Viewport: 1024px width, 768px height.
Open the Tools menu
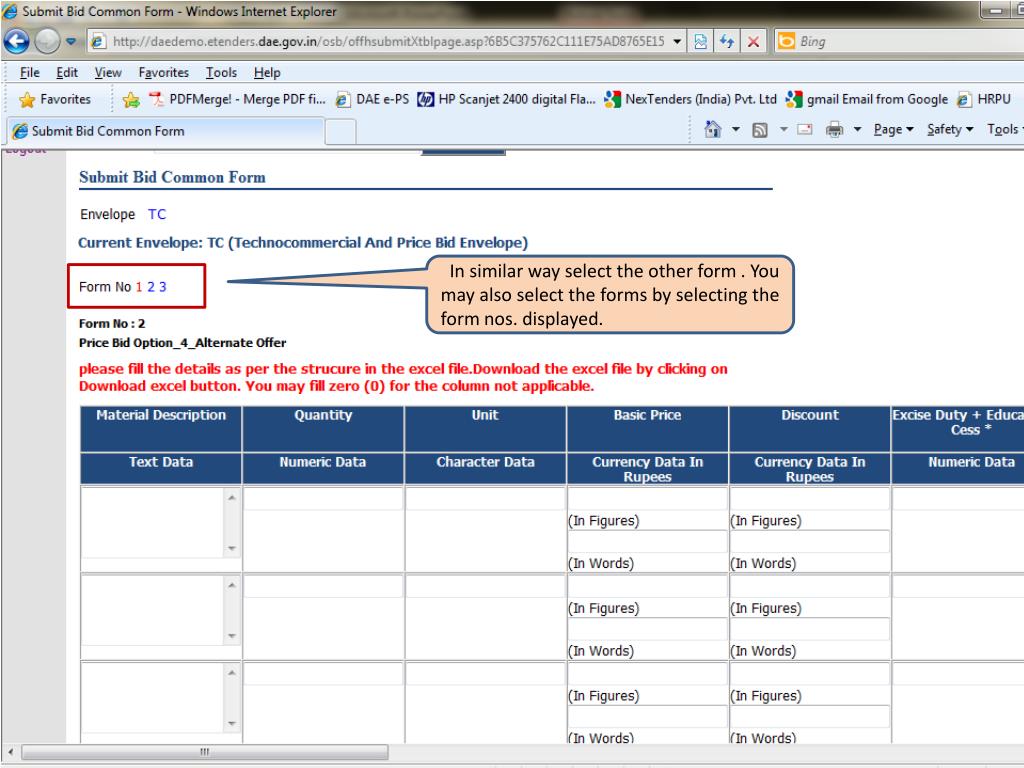pyautogui.click(x=221, y=72)
